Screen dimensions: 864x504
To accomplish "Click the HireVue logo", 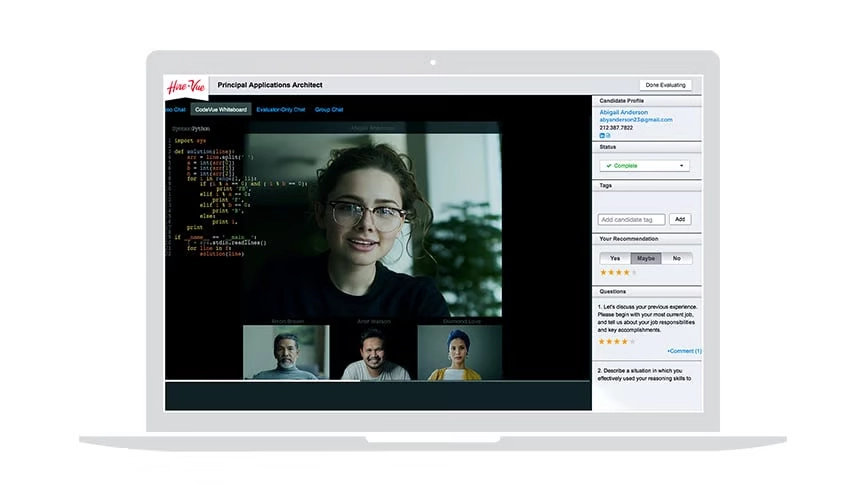I will [x=186, y=86].
